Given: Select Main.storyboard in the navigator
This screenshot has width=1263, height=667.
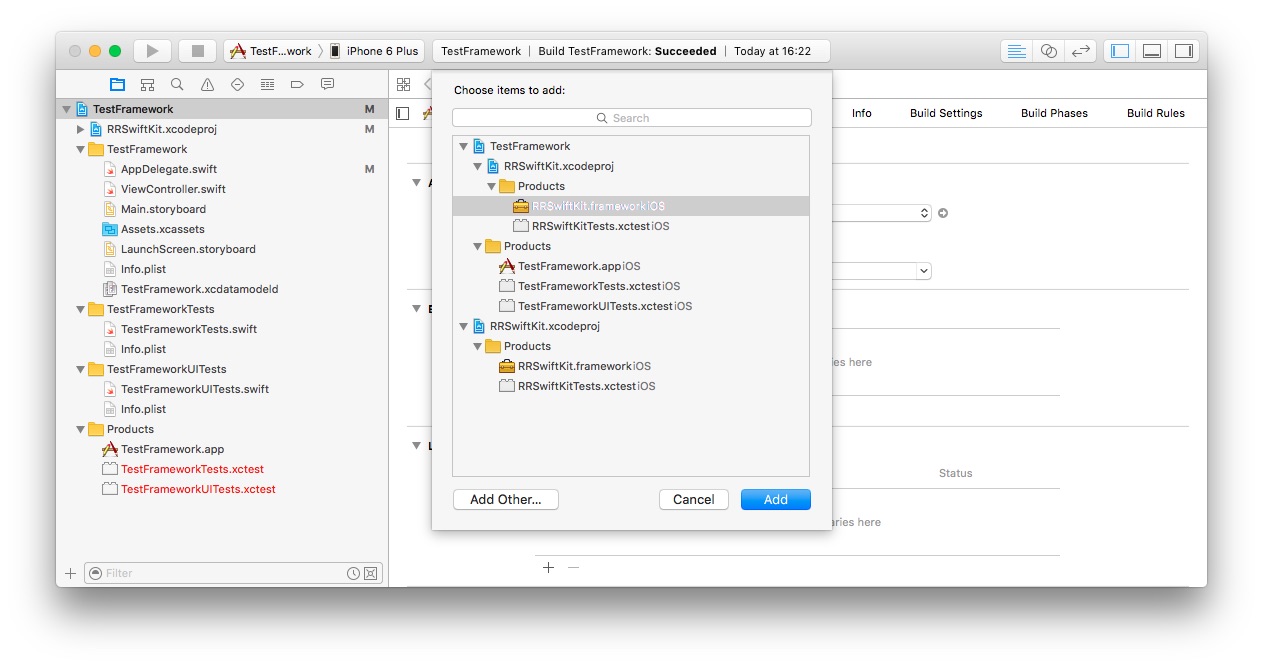Looking at the screenshot, I should click(163, 209).
